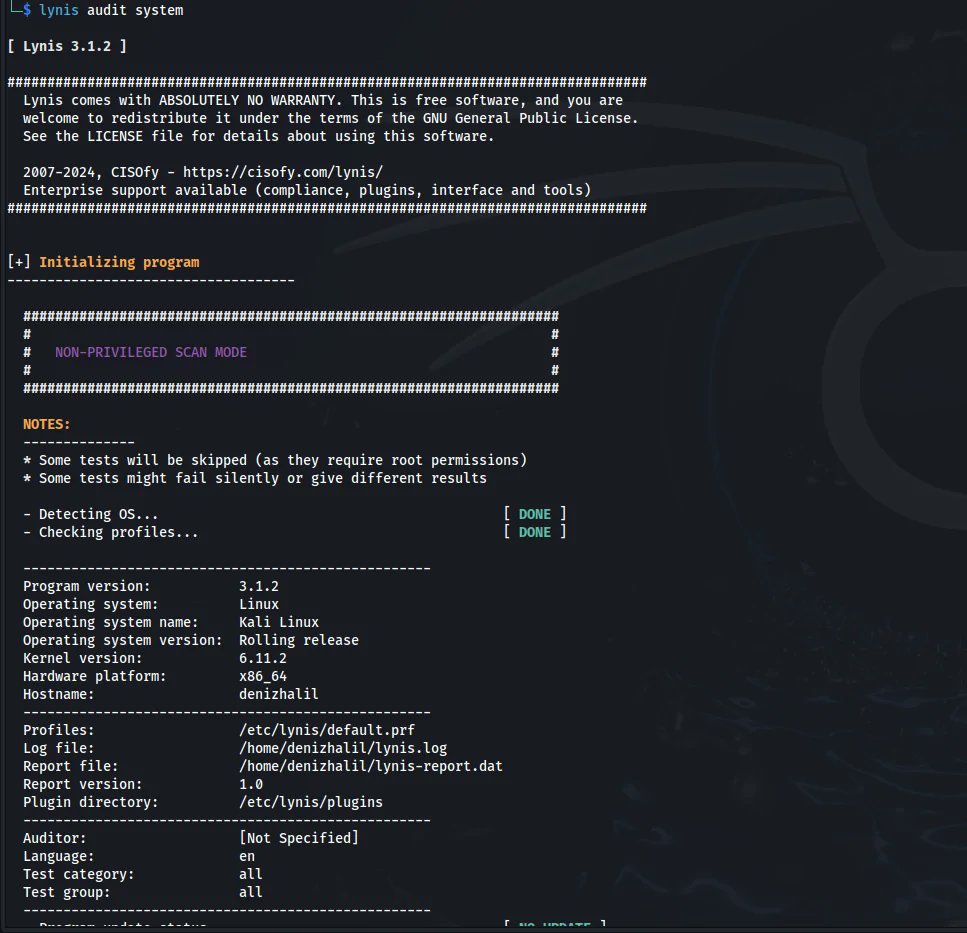The width and height of the screenshot is (967, 933).
Task: Click the 'Operating system name:' label
Action: [x=111, y=622]
